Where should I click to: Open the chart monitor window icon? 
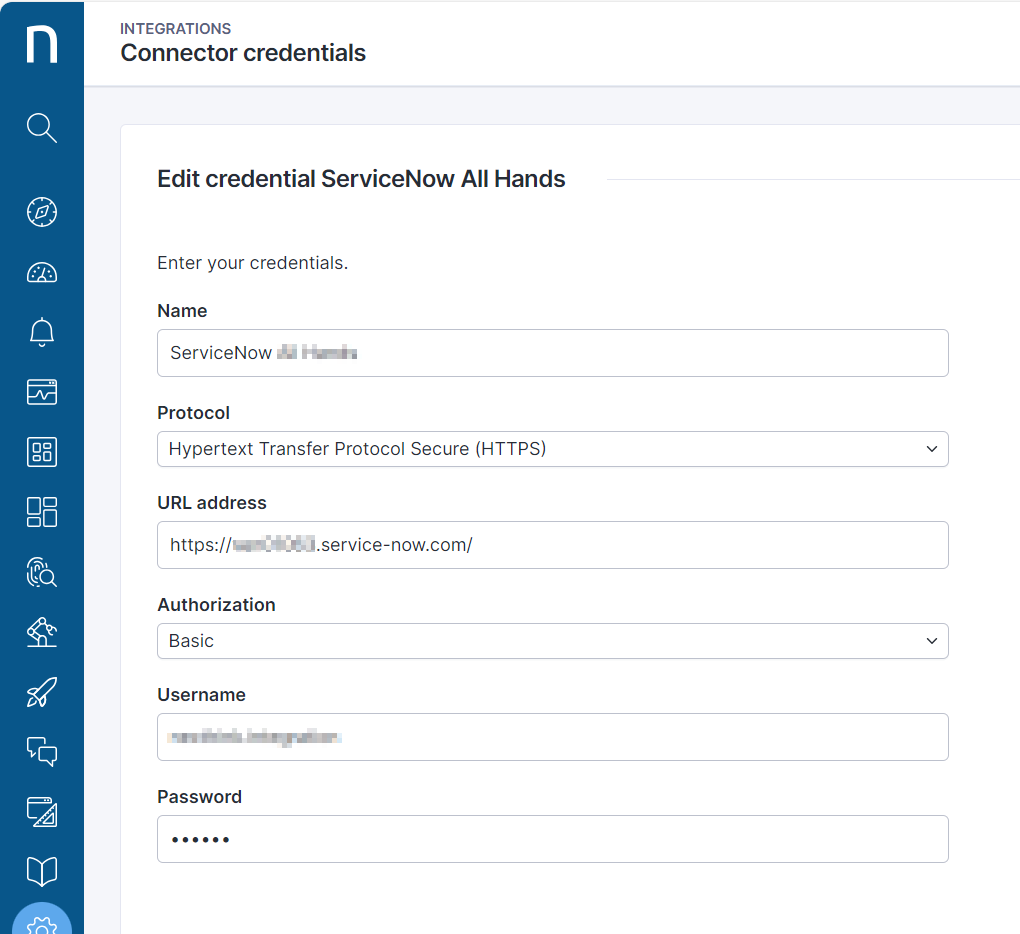point(42,392)
